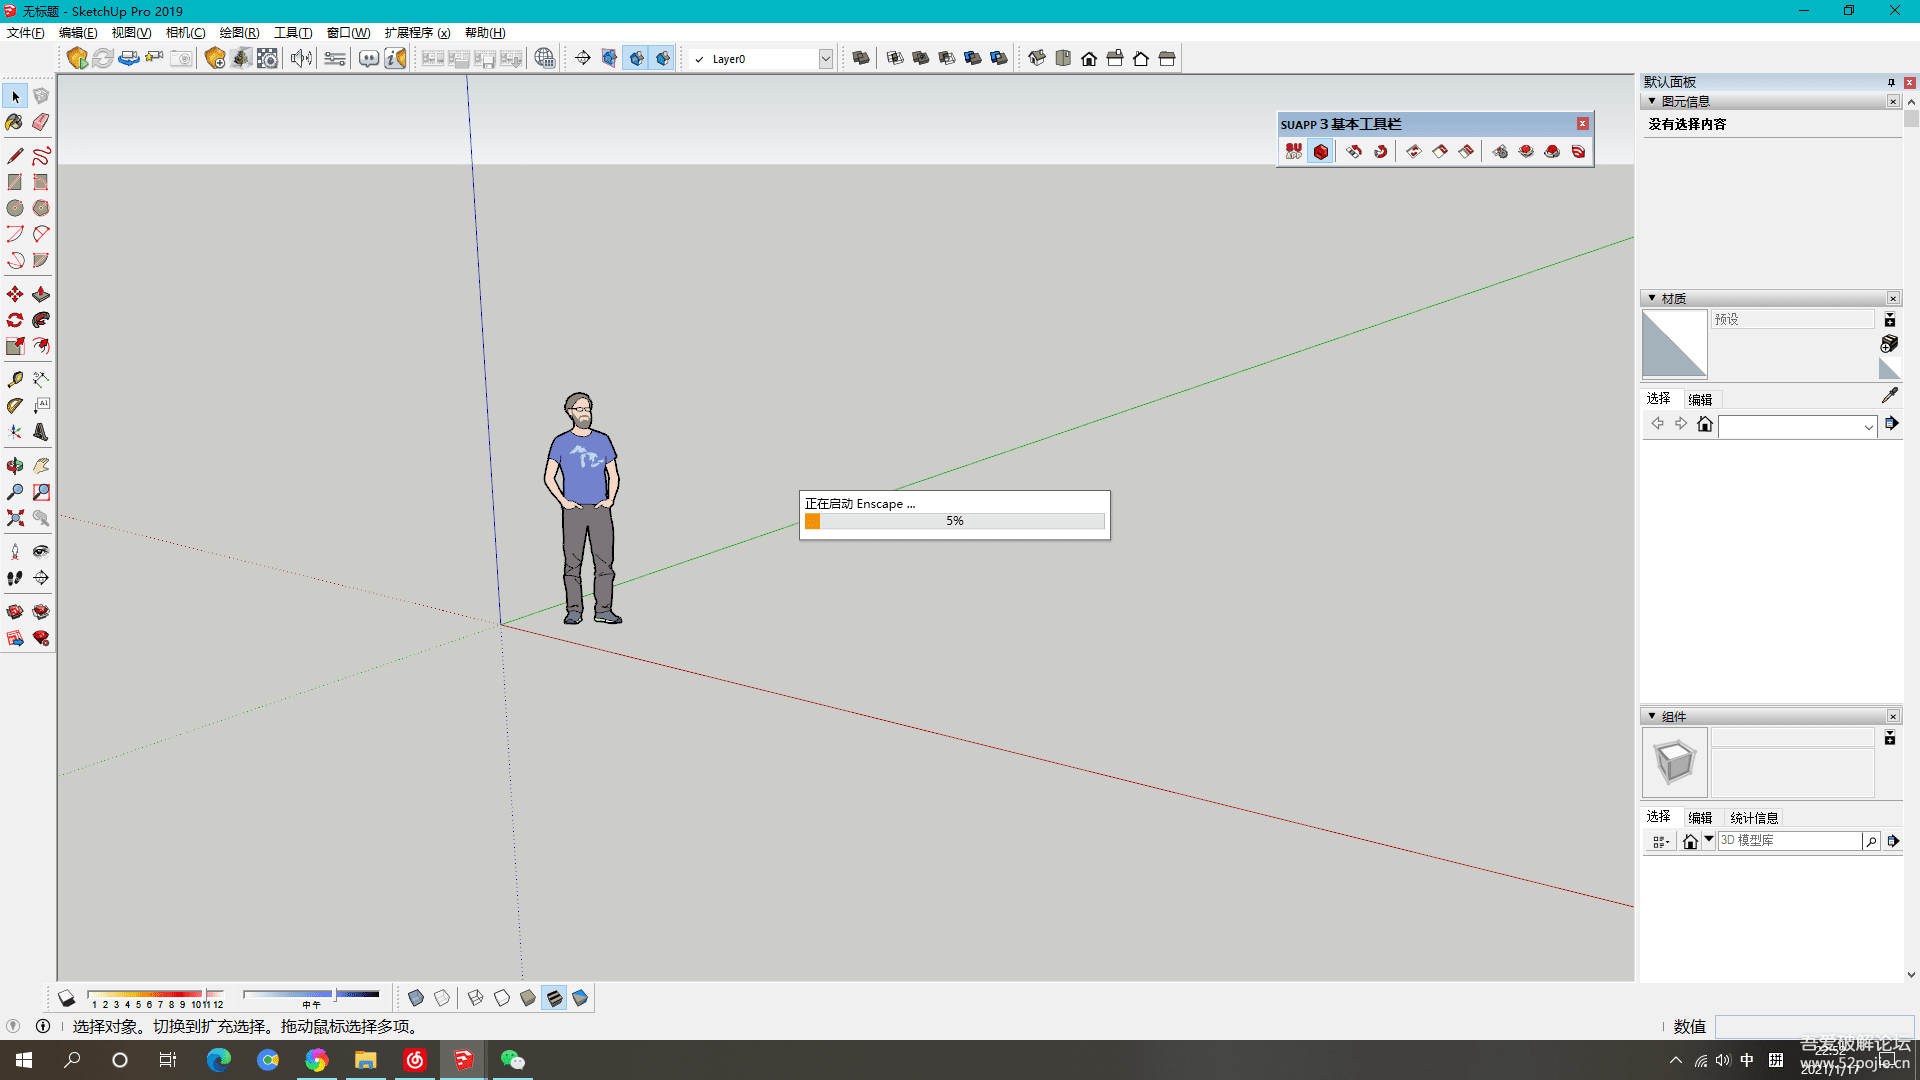The height and width of the screenshot is (1080, 1920).
Task: Collapse the 图元信息 panel section
Action: [1652, 101]
